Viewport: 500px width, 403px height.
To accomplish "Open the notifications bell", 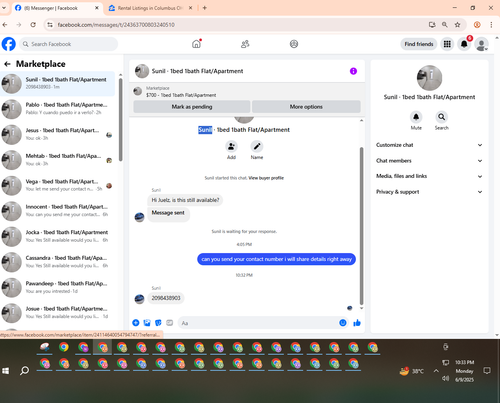I will pos(464,44).
